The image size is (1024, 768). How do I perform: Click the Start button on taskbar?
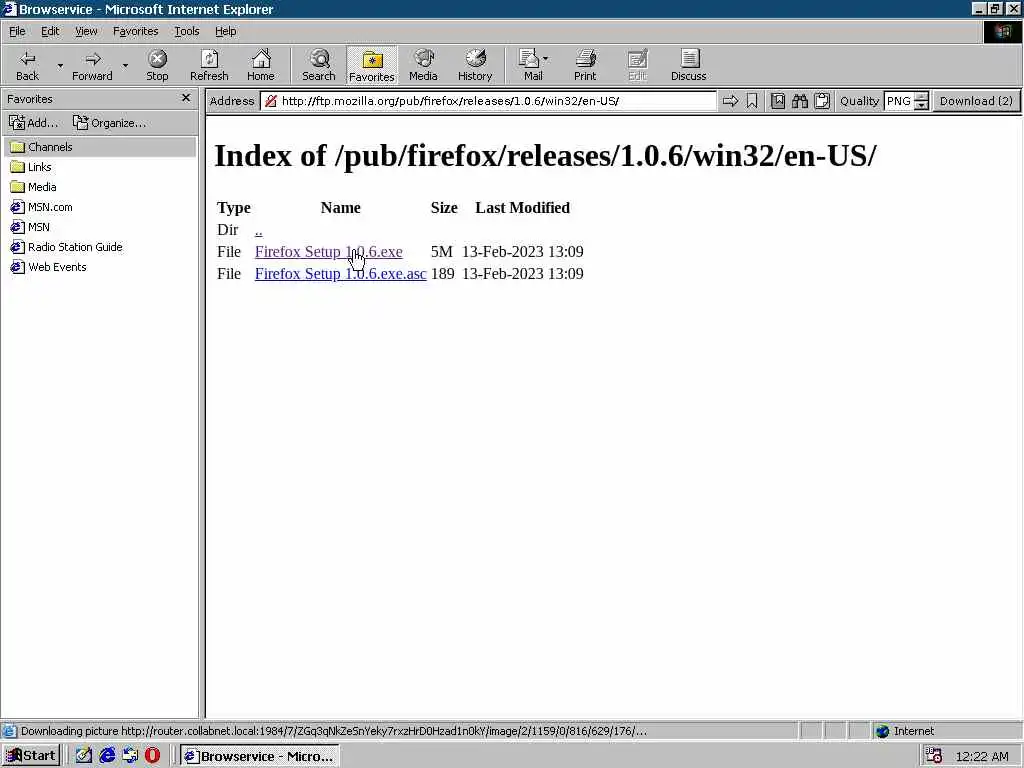tap(31, 756)
